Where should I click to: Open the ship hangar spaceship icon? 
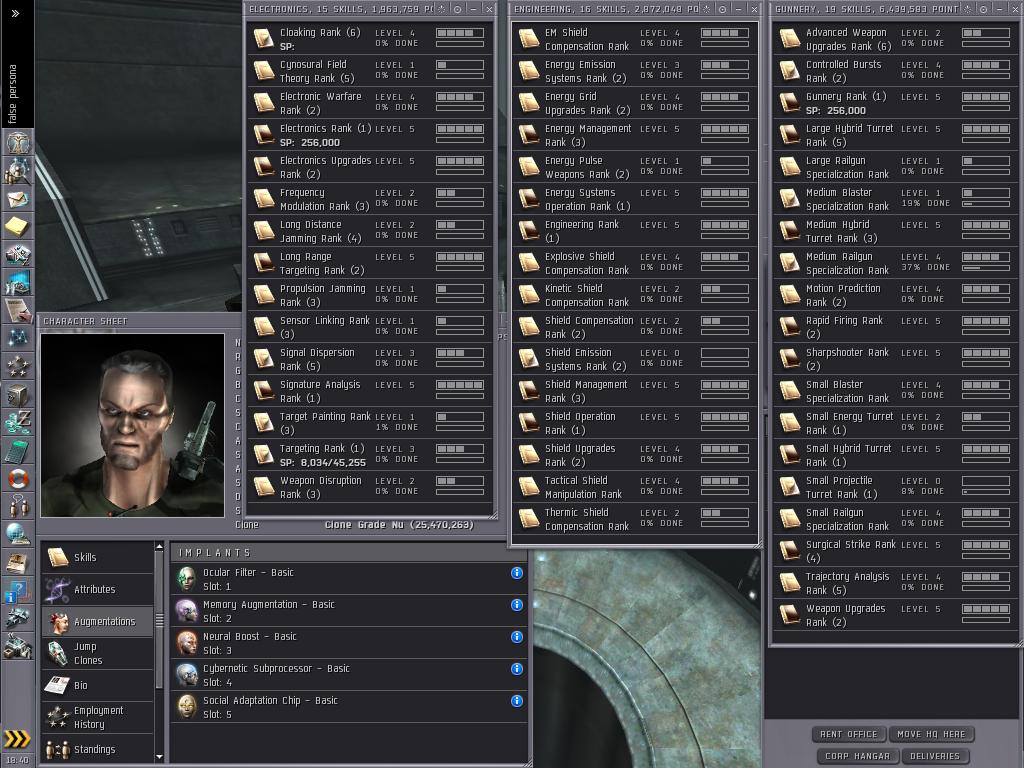coord(18,619)
